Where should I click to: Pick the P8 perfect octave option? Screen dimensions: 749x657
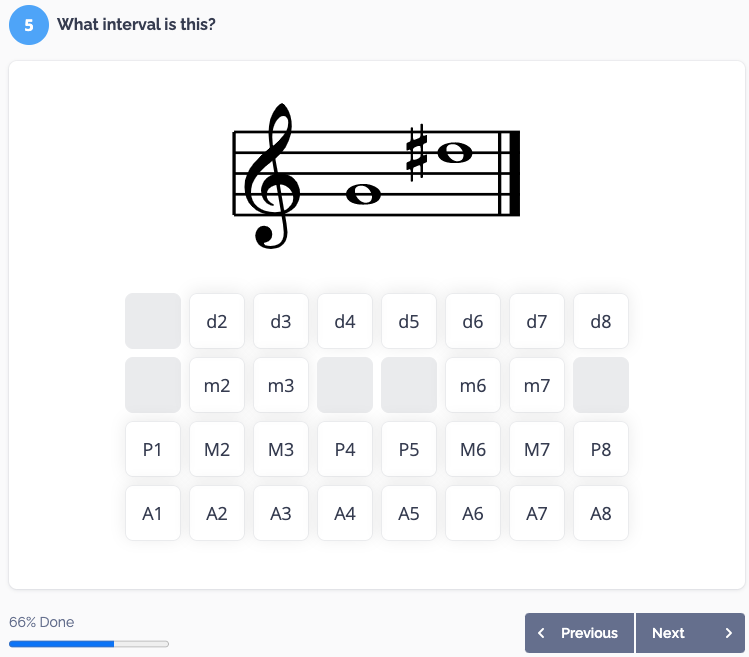(x=601, y=449)
